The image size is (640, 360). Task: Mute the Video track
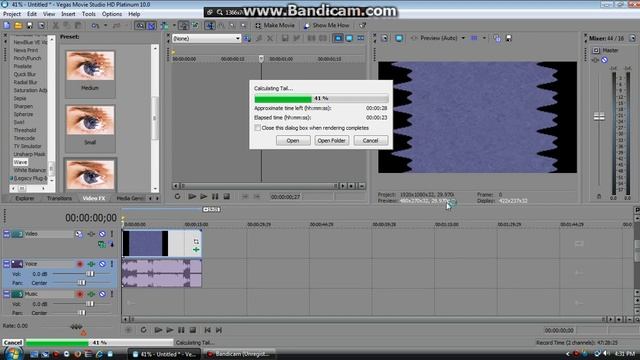click(x=102, y=234)
